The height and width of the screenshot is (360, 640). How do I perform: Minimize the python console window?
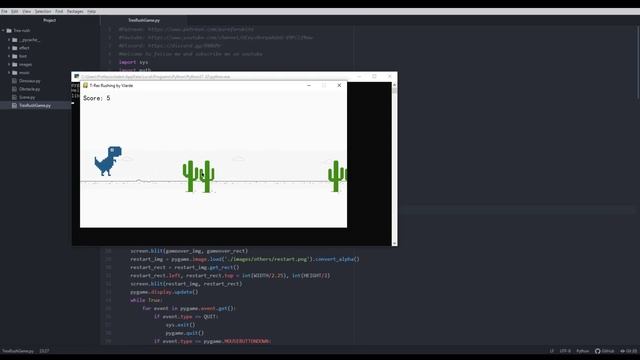click(x=359, y=76)
